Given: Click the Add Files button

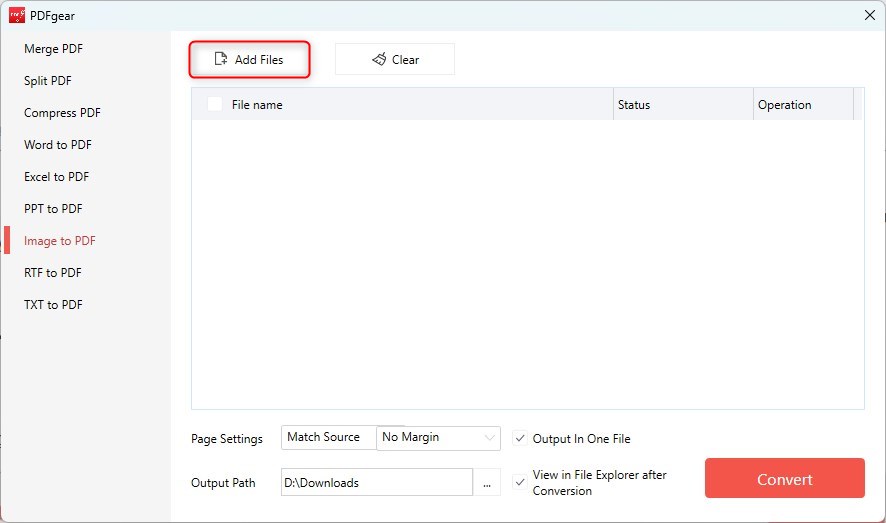Looking at the screenshot, I should [x=249, y=59].
